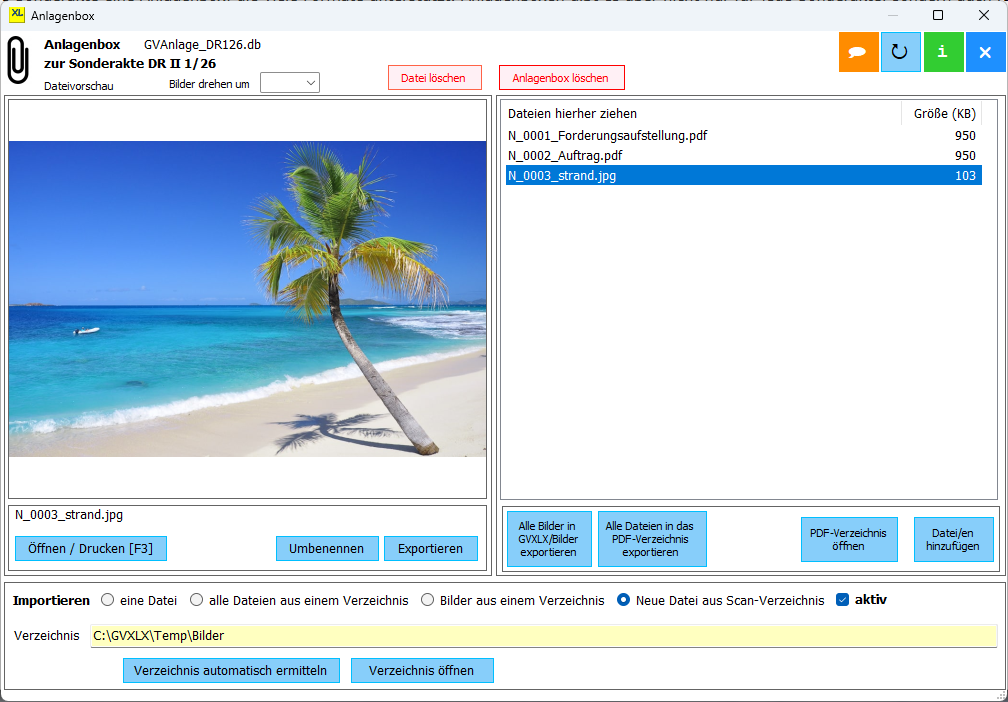
Task: Click the N_0003_strand.jpg caption below preview
Action: pos(69,514)
